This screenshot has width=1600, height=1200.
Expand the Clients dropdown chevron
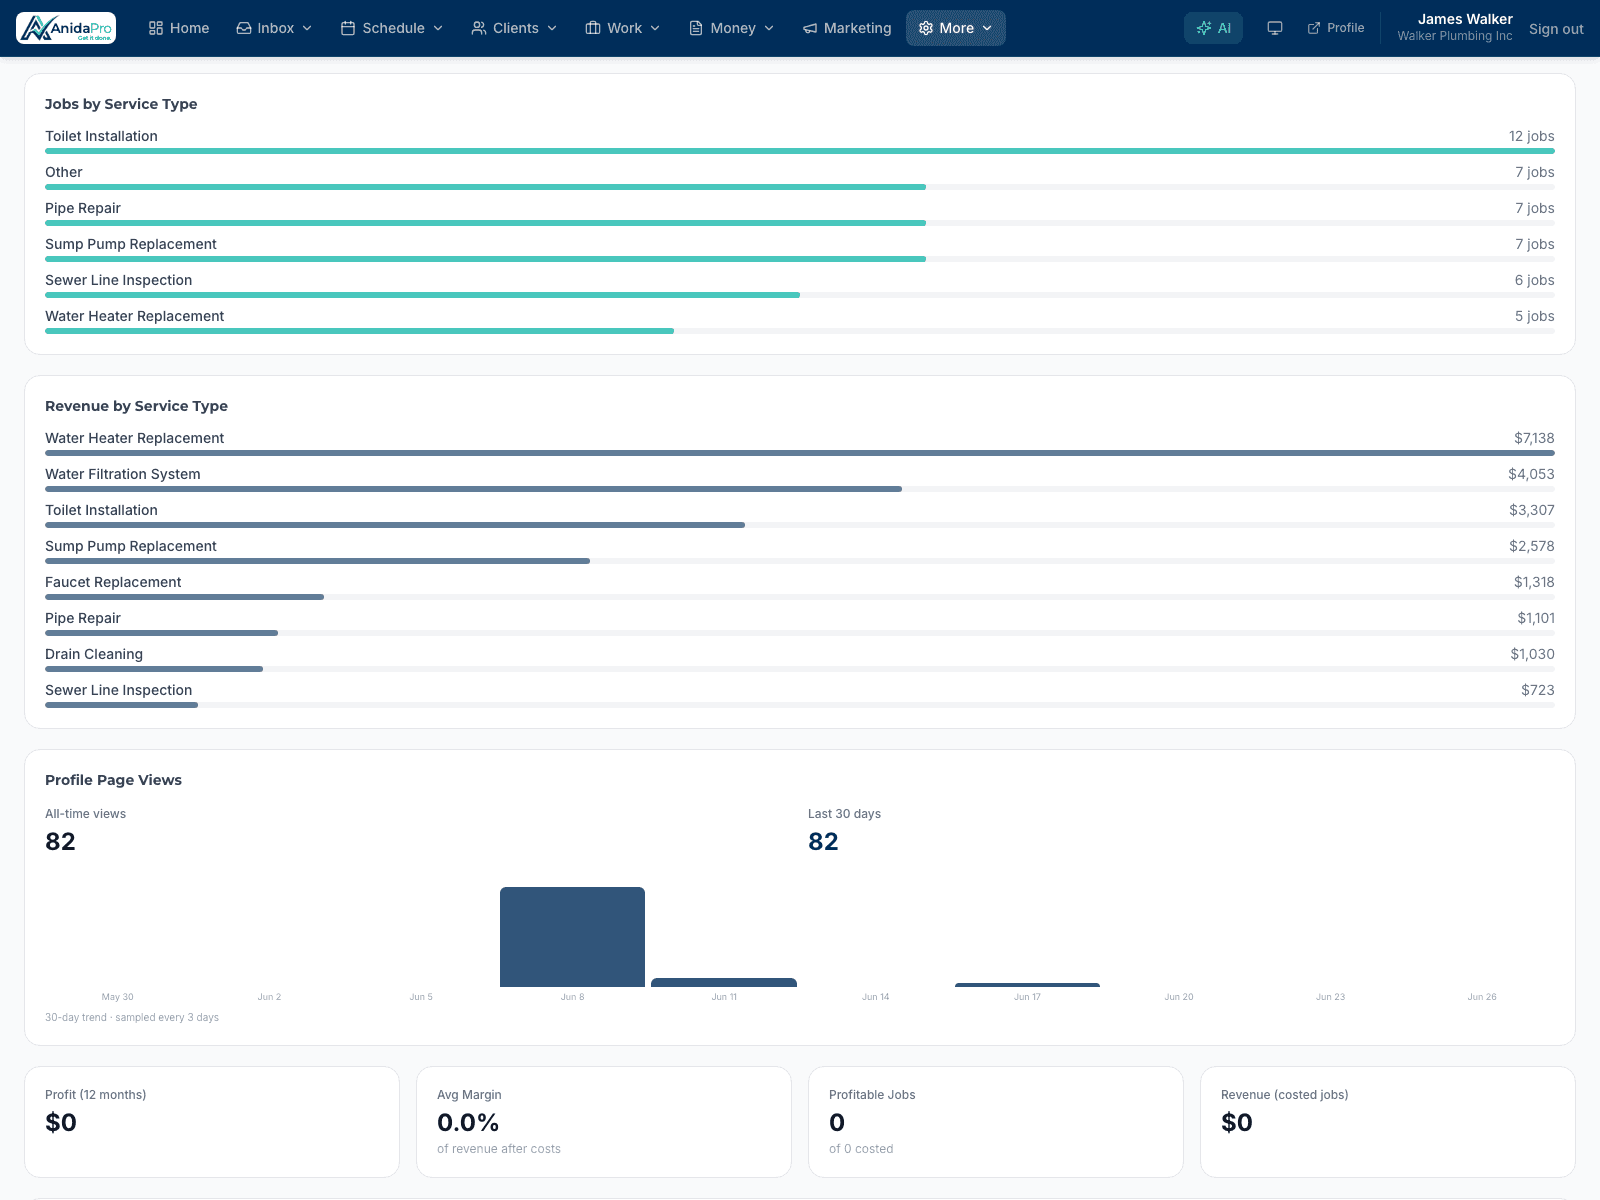(x=552, y=28)
